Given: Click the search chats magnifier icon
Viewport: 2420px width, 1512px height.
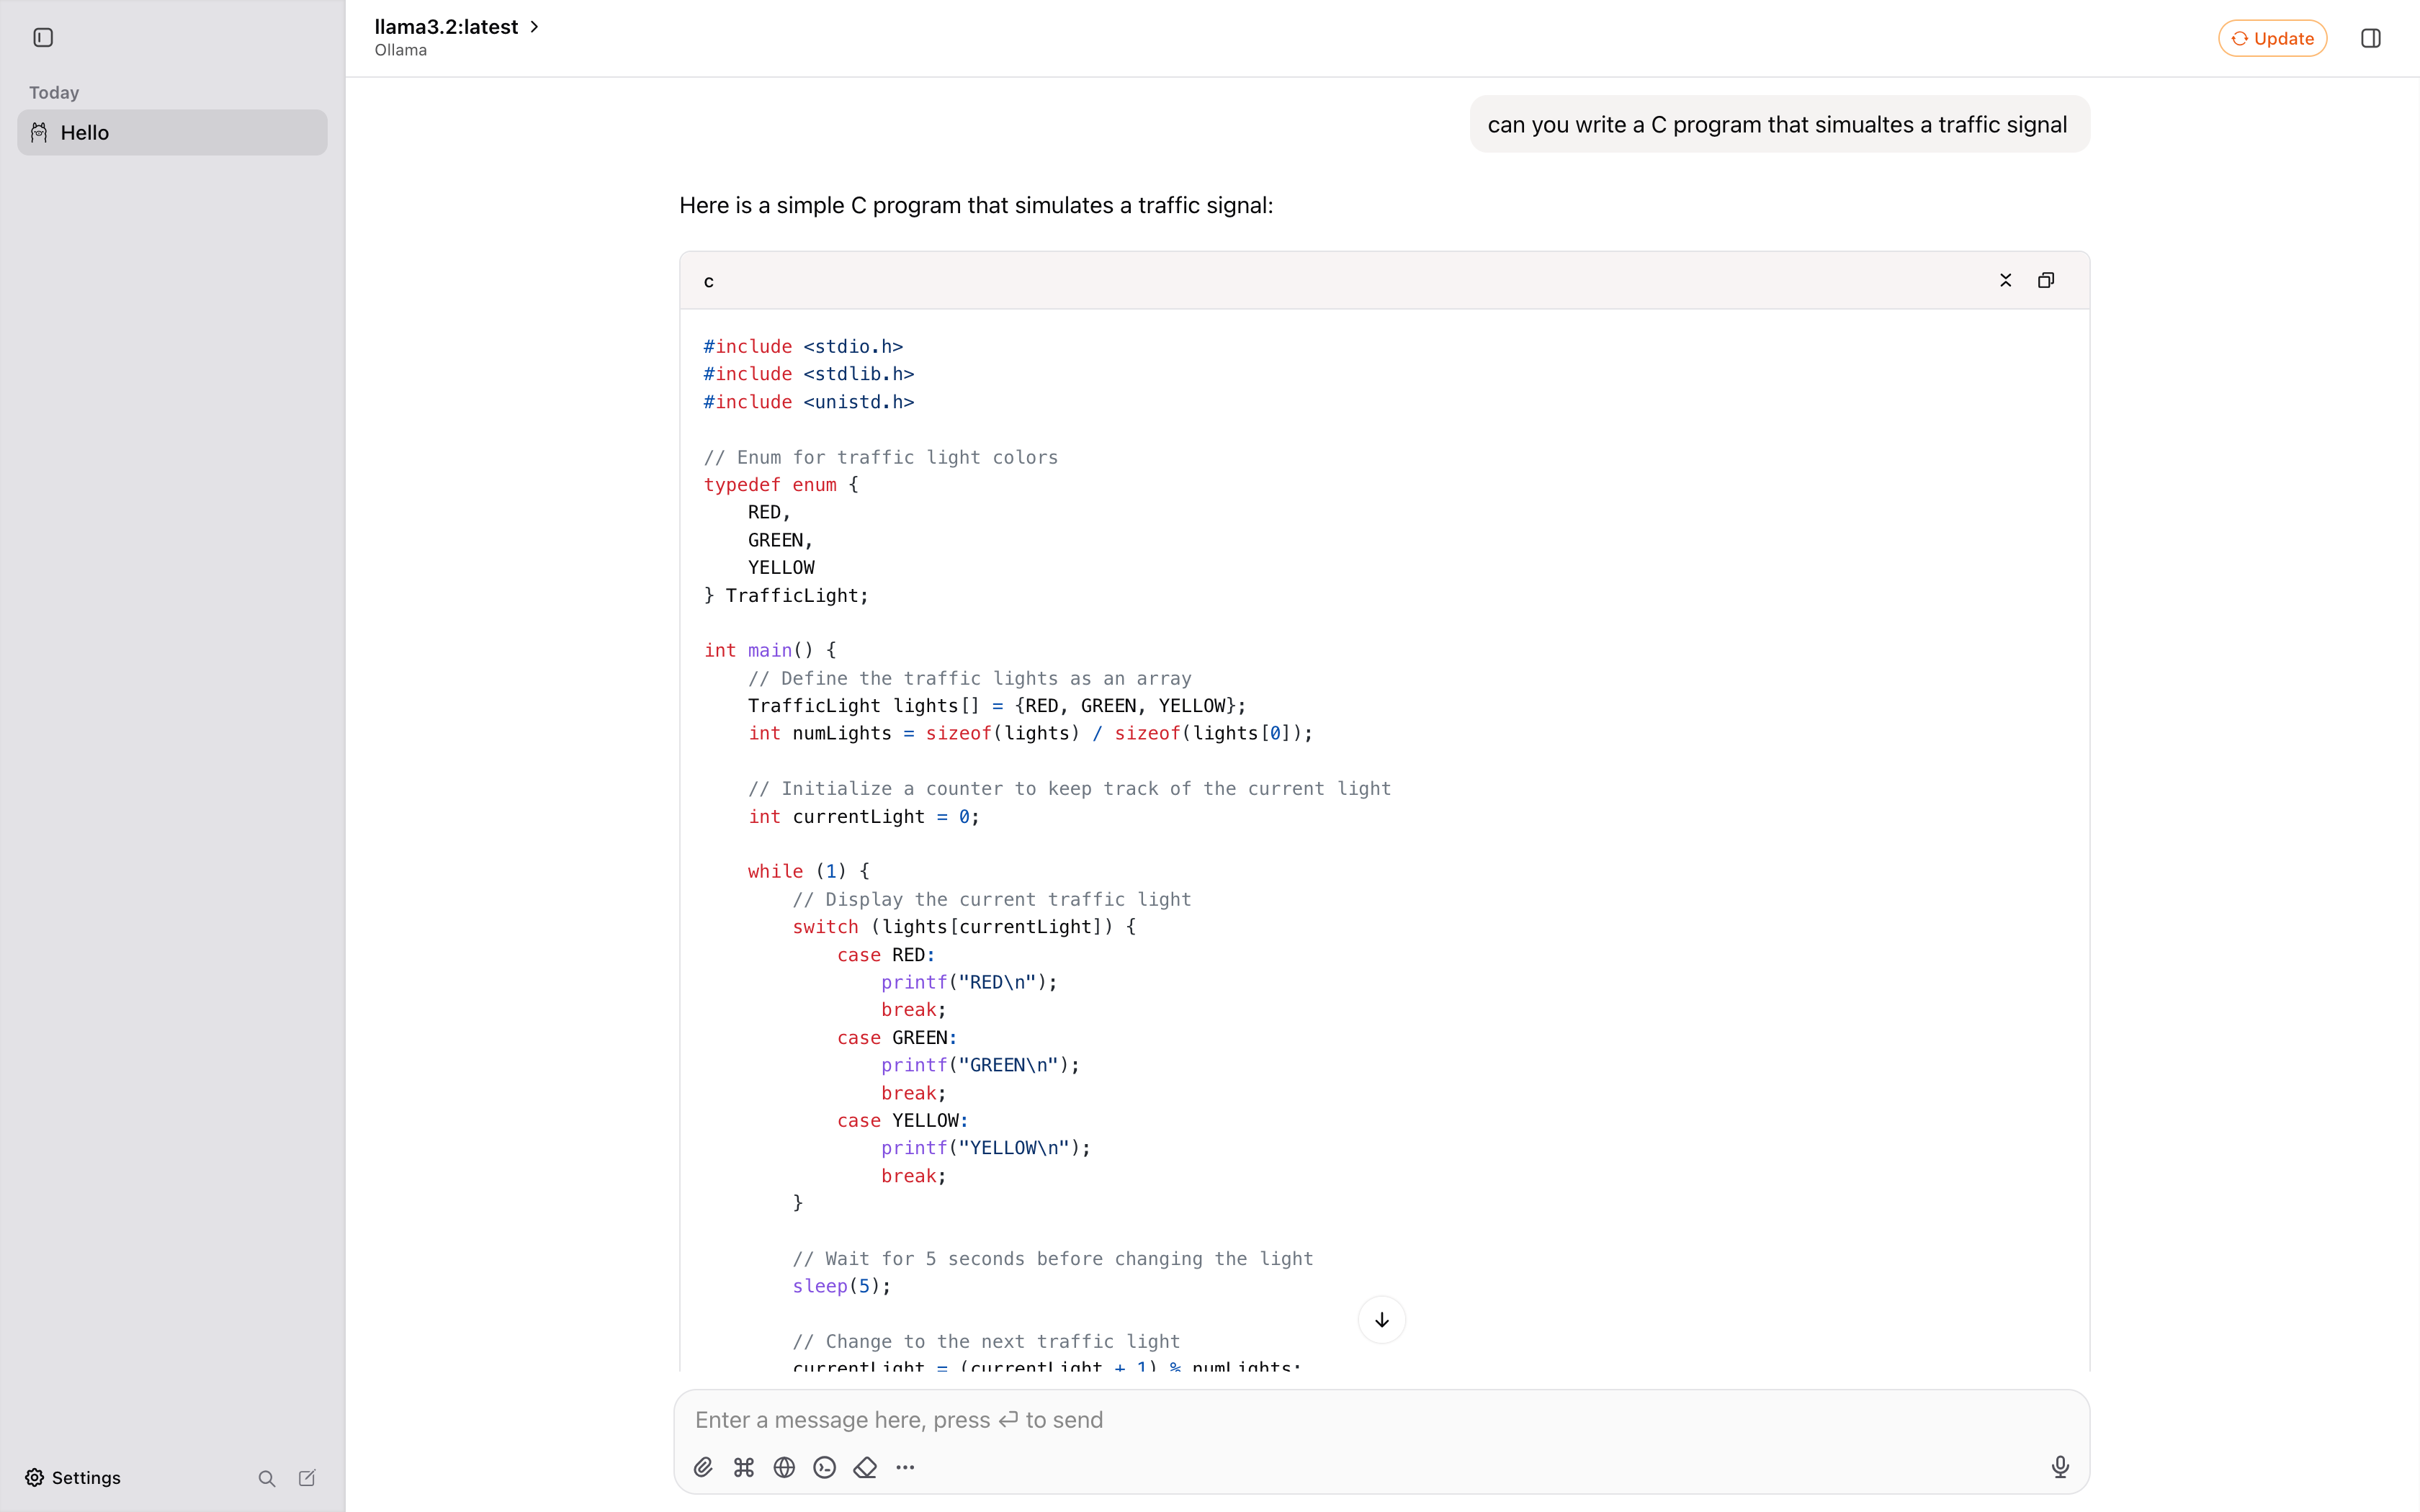Looking at the screenshot, I should 266,1478.
